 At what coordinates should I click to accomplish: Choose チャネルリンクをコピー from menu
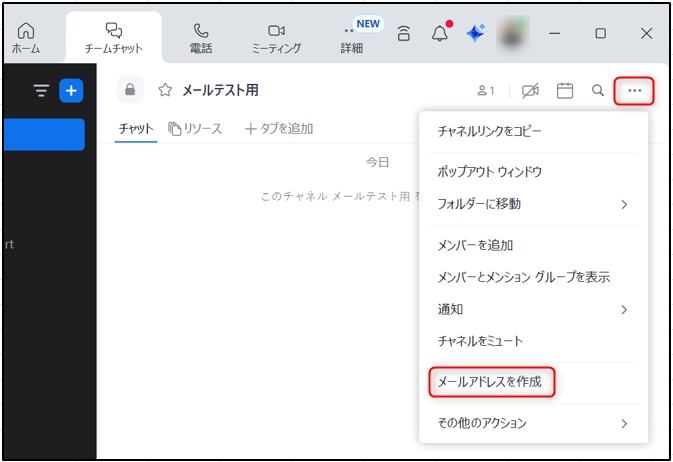tap(534, 131)
